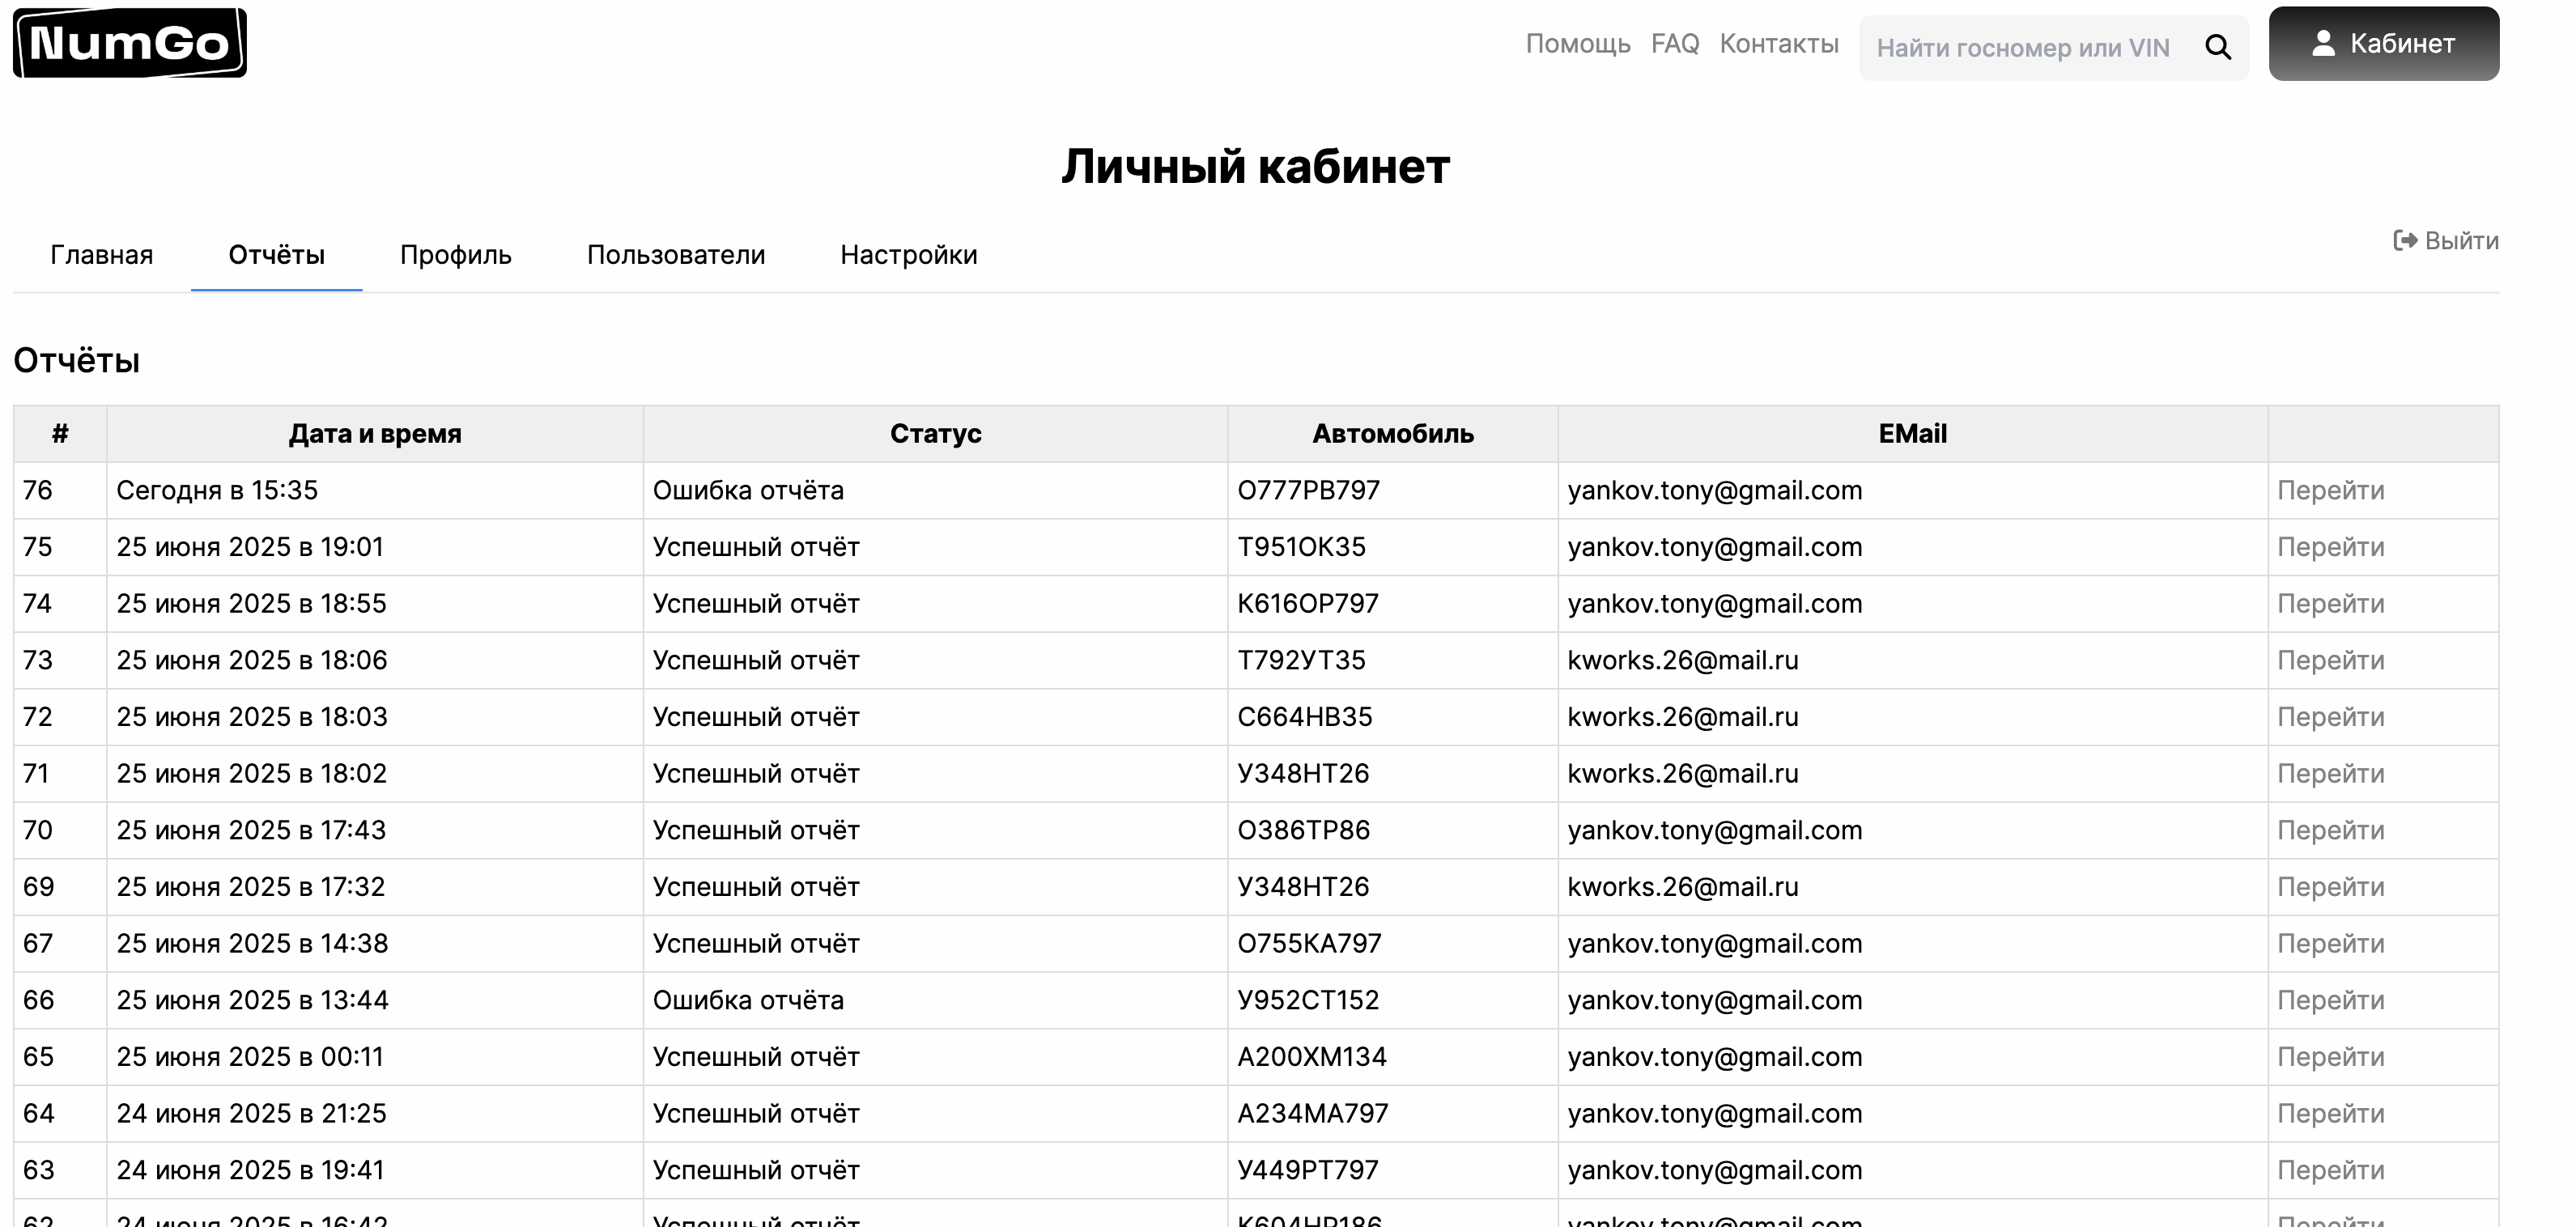Click the NumGo logo
Image resolution: width=2576 pixels, height=1227 pixels.
click(x=129, y=43)
